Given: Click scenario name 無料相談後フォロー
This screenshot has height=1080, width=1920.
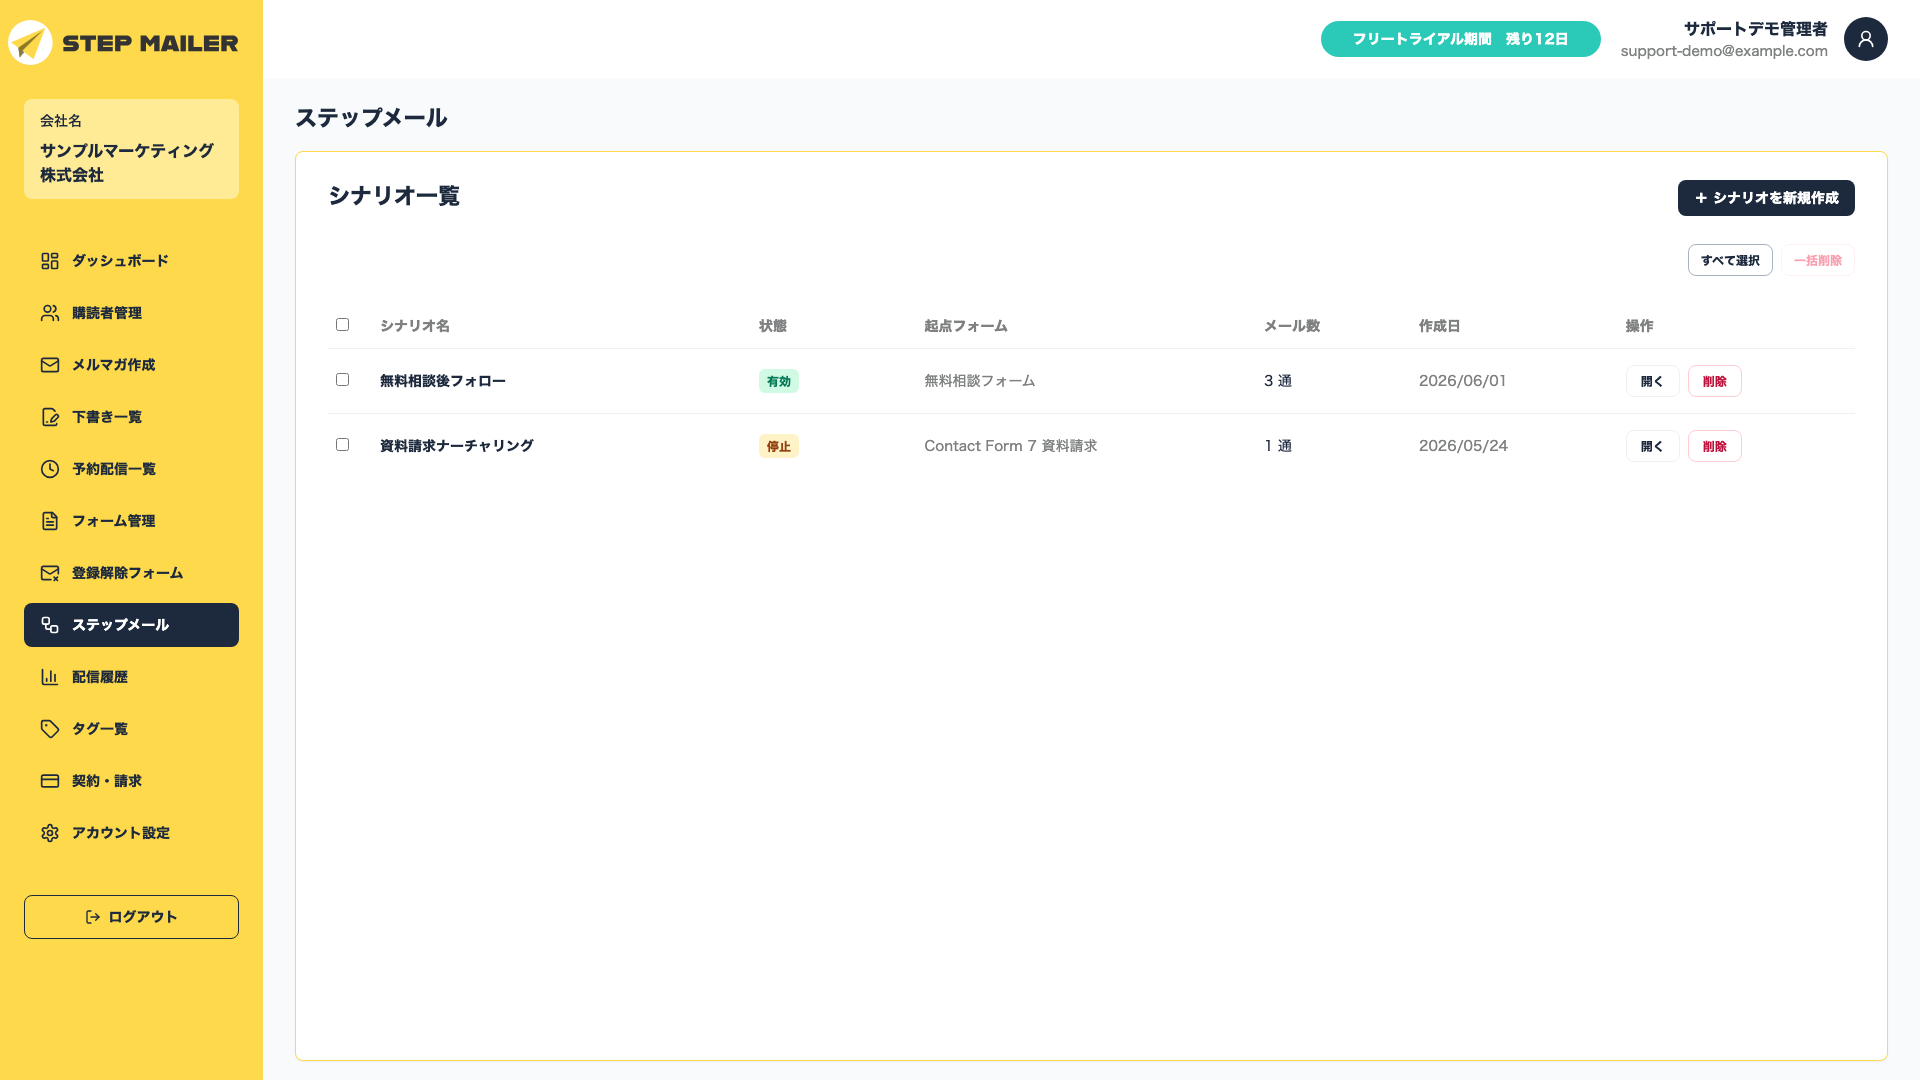Looking at the screenshot, I should (x=443, y=381).
